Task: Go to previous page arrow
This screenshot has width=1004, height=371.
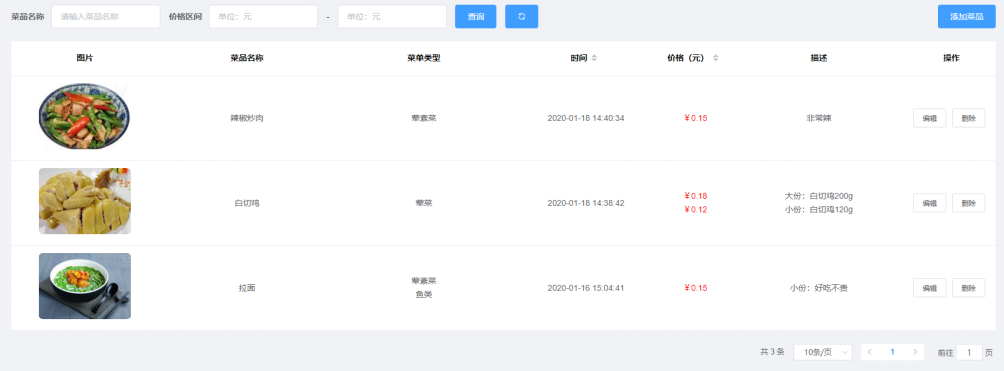Action: [869, 352]
